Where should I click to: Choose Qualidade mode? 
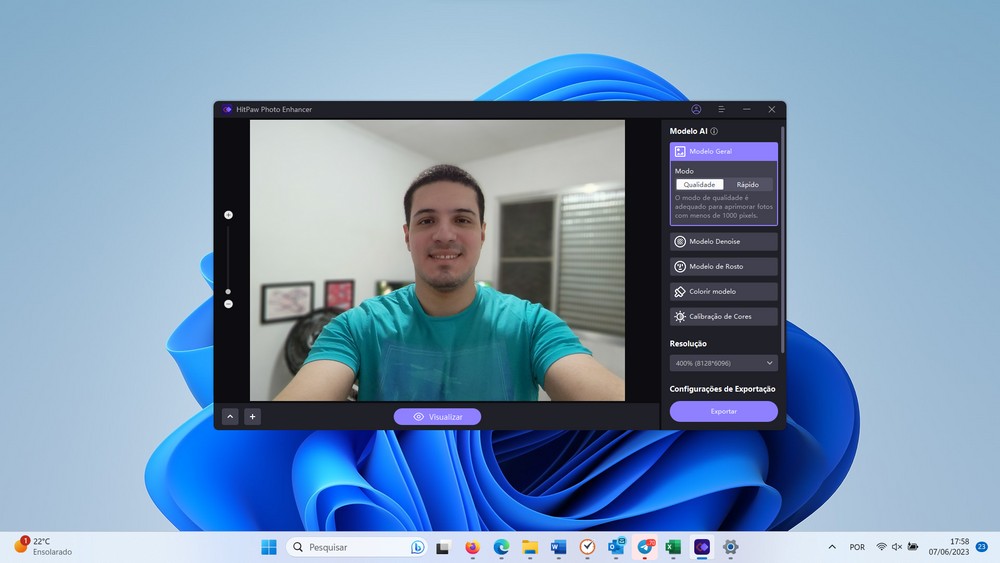click(699, 184)
